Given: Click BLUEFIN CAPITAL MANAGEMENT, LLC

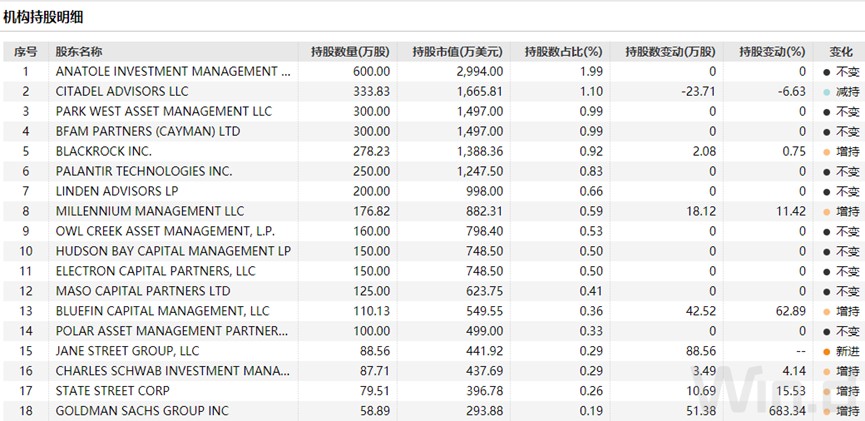Looking at the screenshot, I should coord(162,311).
